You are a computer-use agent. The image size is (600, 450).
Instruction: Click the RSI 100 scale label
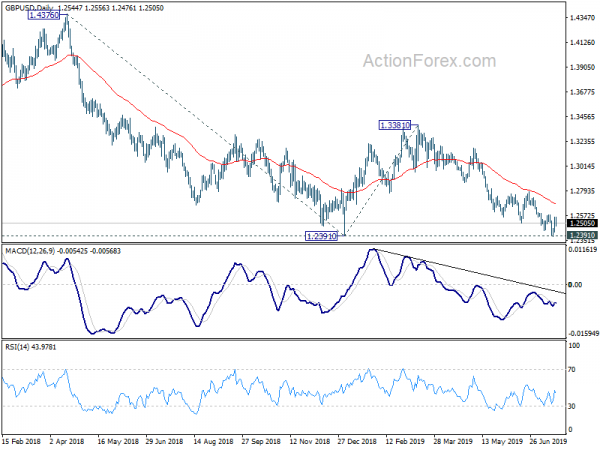coord(574,346)
